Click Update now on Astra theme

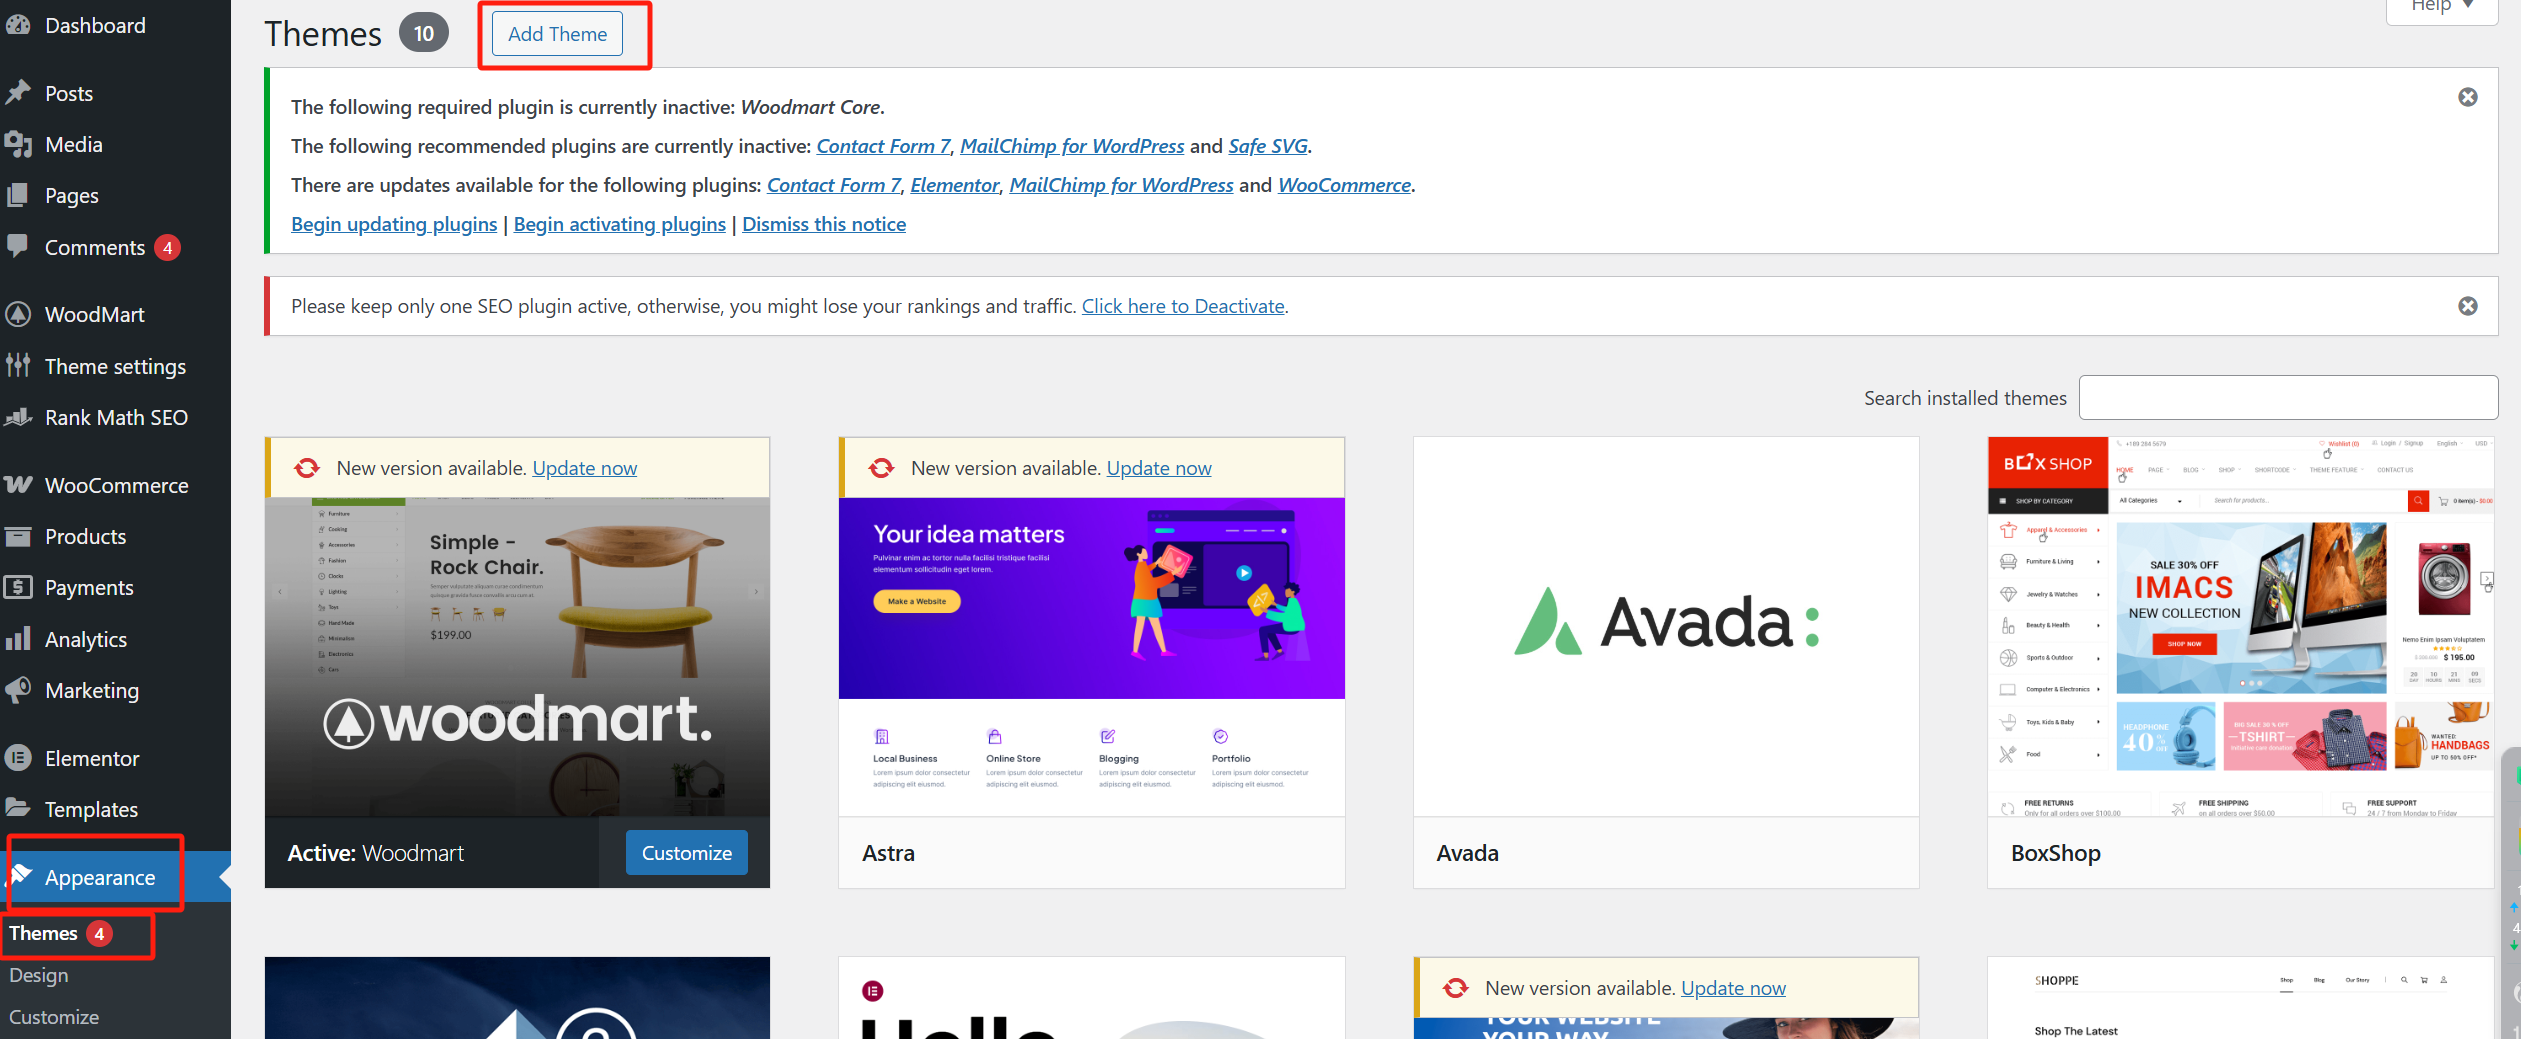[x=1158, y=468]
